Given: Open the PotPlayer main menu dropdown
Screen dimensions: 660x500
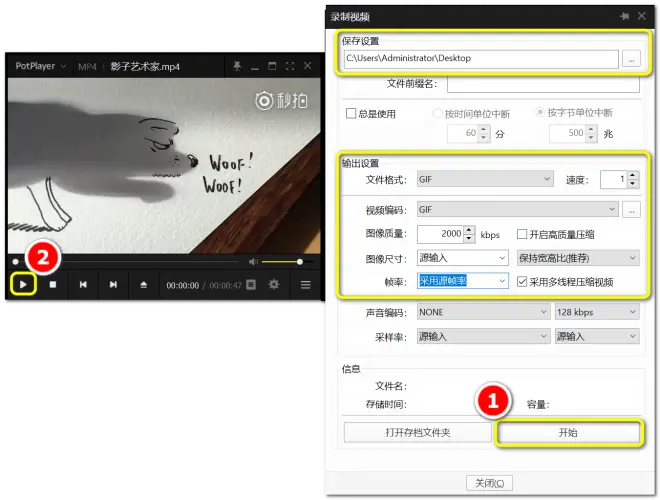Looking at the screenshot, I should pyautogui.click(x=40, y=66).
